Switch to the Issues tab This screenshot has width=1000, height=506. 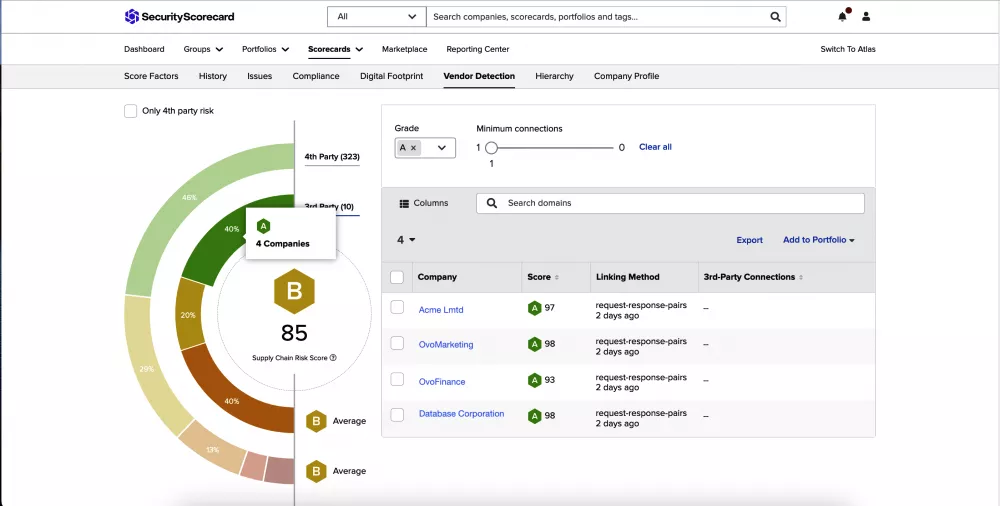[260, 76]
